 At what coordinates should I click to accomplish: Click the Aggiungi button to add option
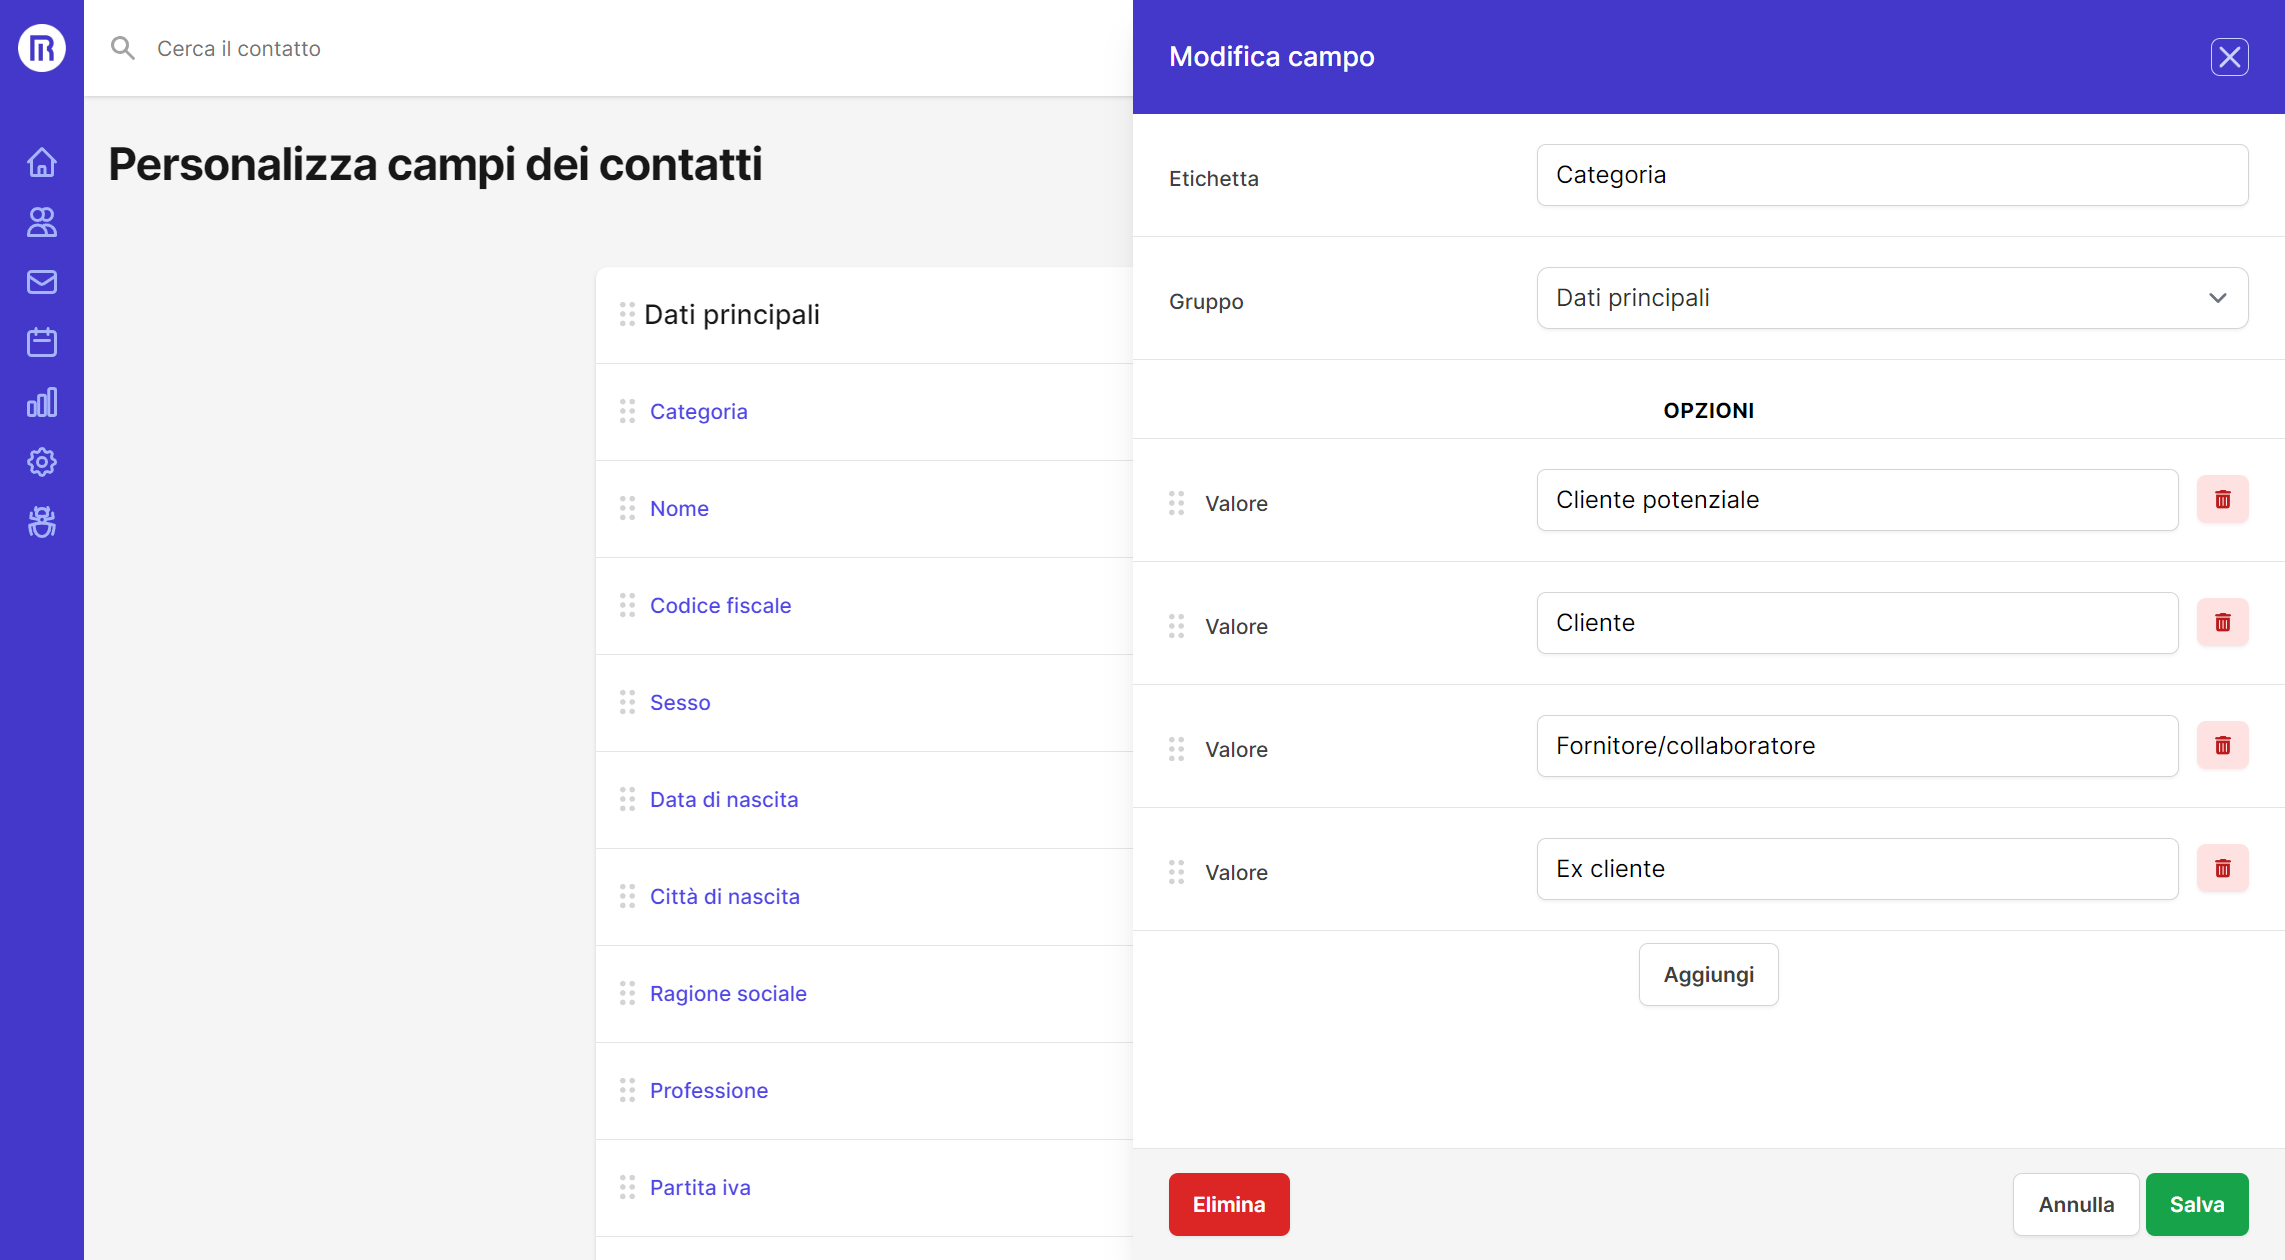pyautogui.click(x=1708, y=975)
